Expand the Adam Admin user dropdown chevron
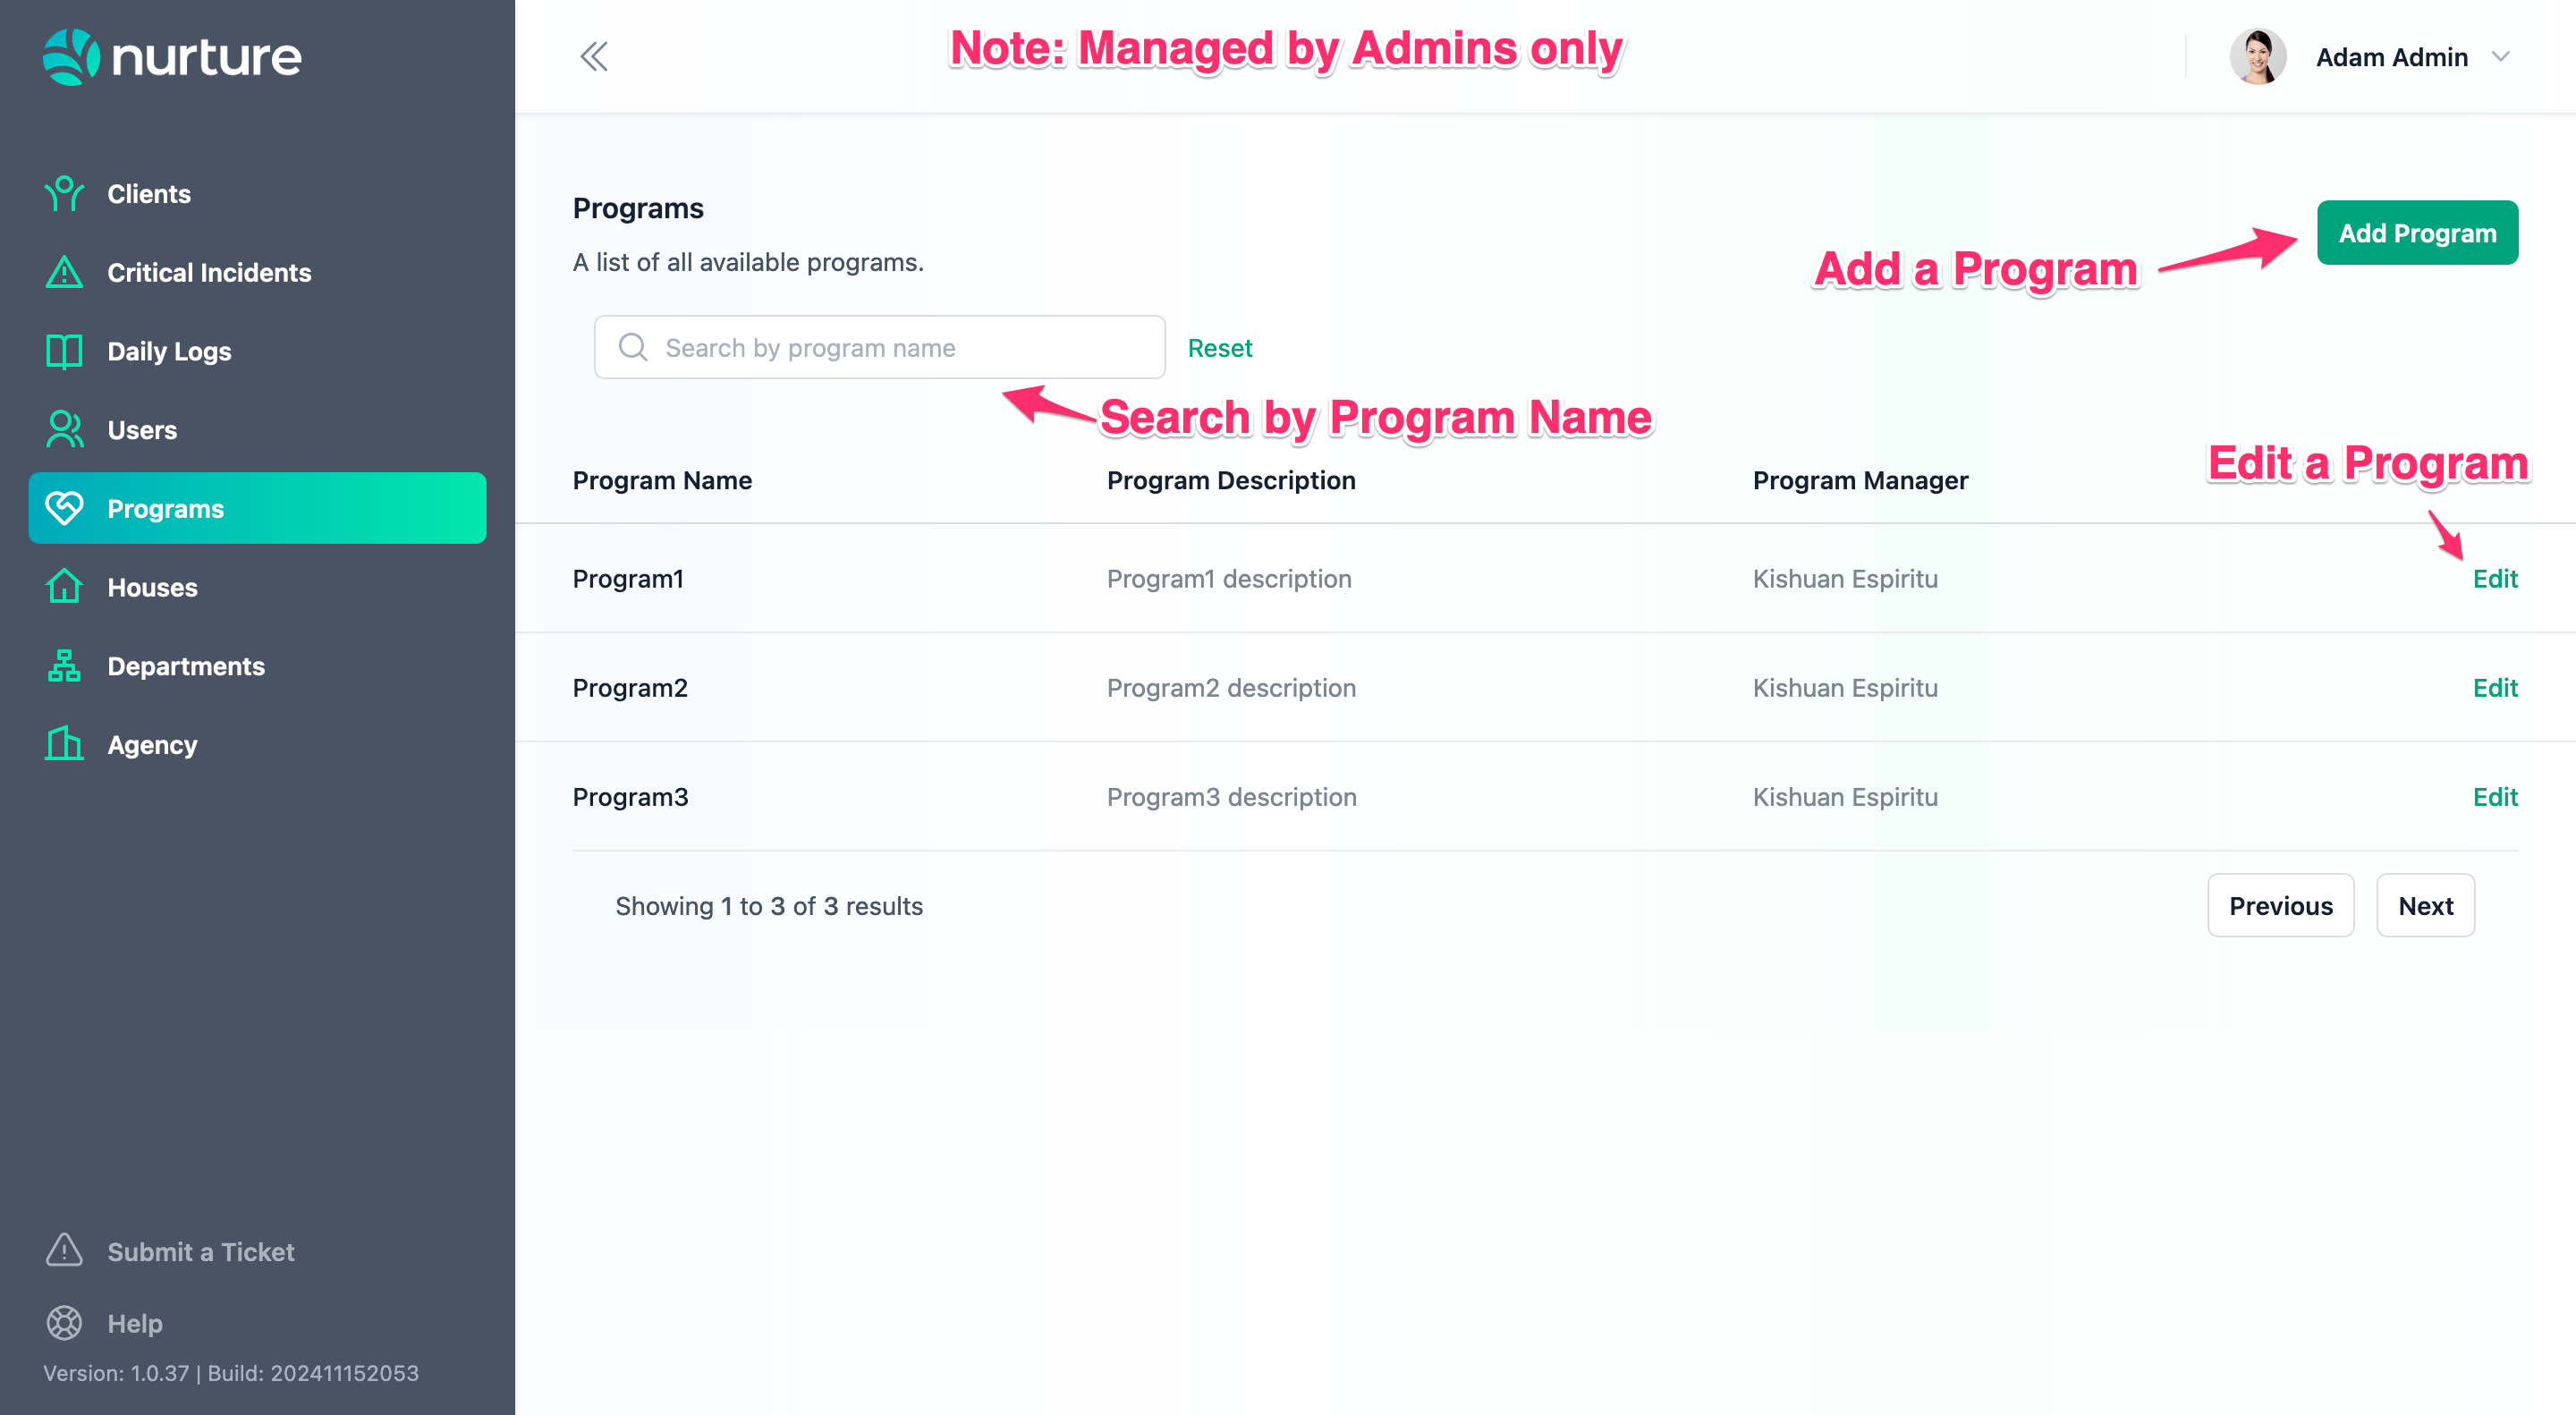The height and width of the screenshot is (1415, 2576). (2501, 57)
